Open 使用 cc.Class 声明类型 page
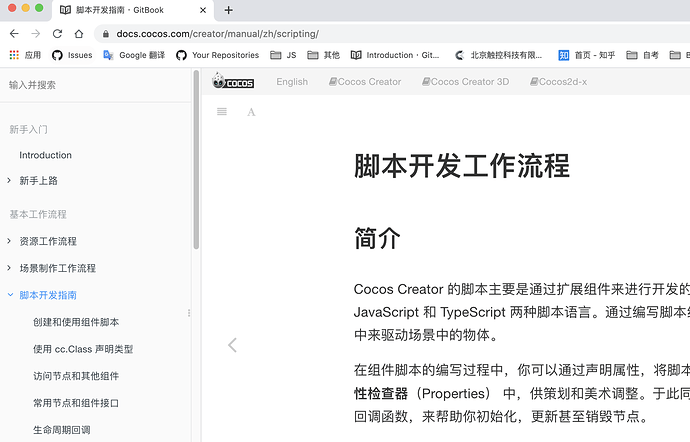Image resolution: width=690 pixels, height=442 pixels. pyautogui.click(x=83, y=349)
